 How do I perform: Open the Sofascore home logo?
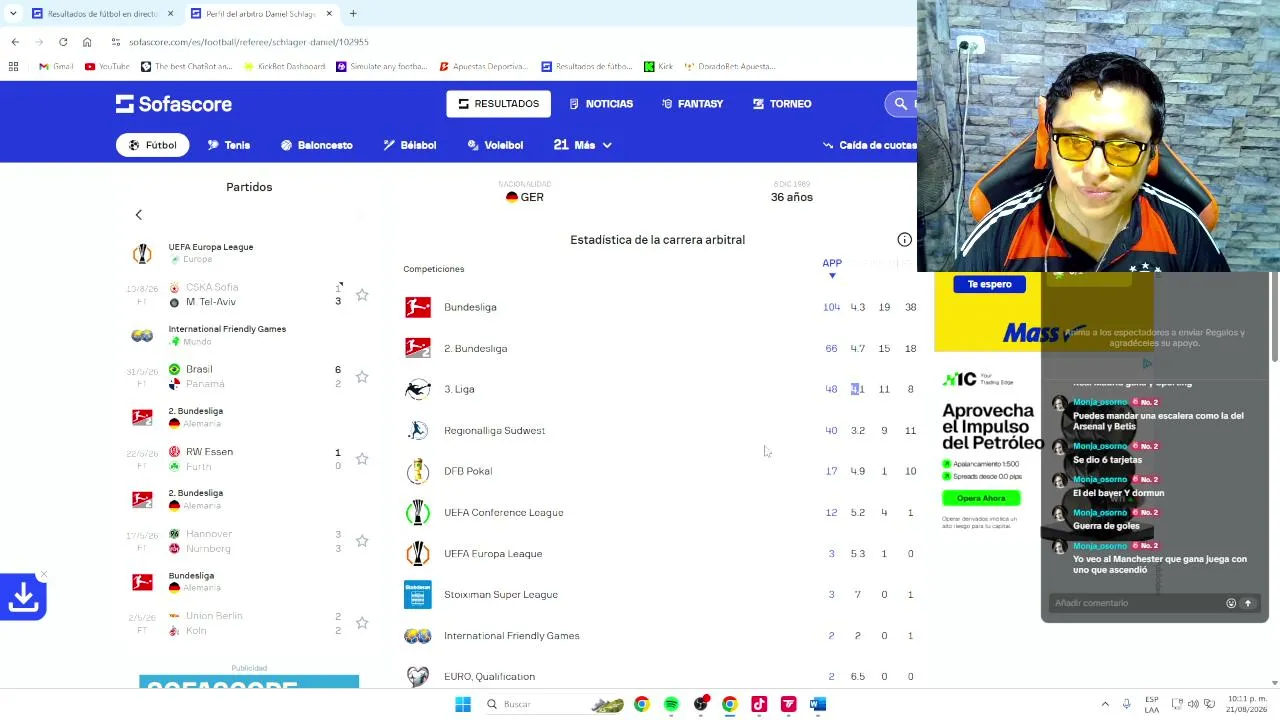coord(174,104)
